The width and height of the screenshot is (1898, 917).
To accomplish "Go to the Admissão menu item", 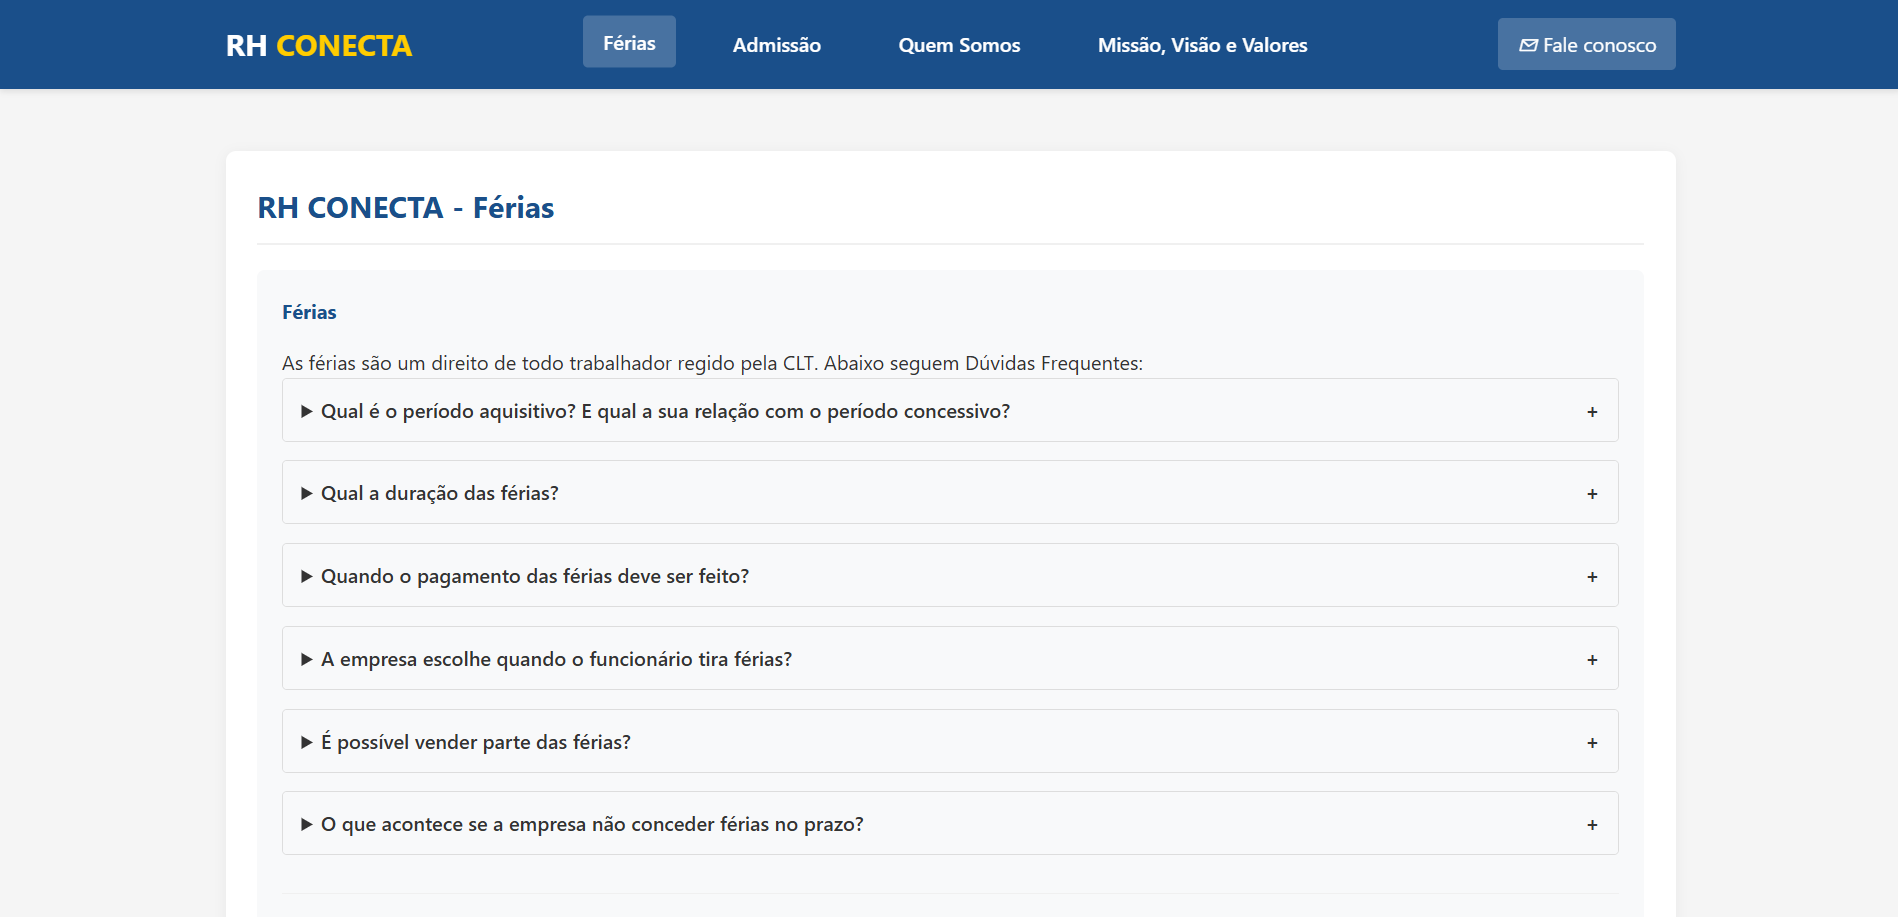I will click(x=776, y=45).
